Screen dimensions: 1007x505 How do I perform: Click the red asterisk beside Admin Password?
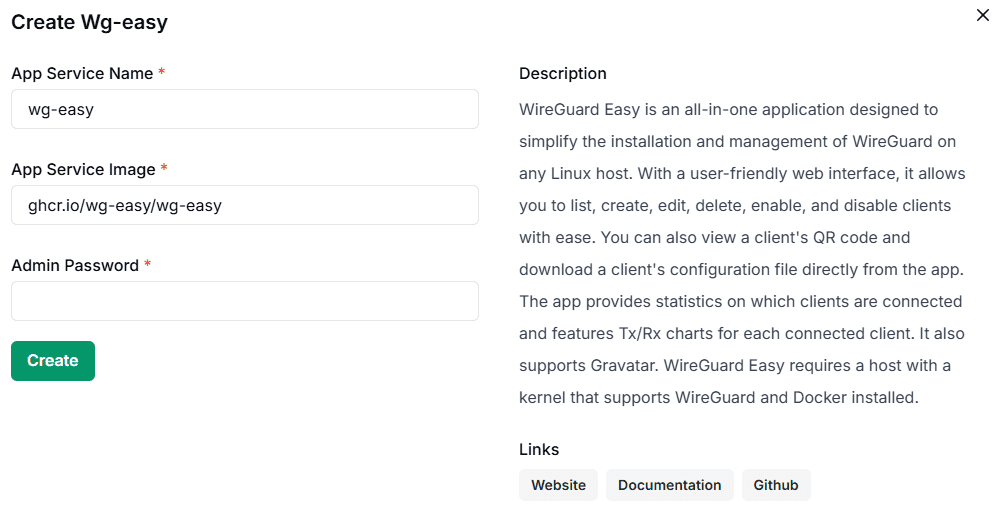click(x=148, y=265)
